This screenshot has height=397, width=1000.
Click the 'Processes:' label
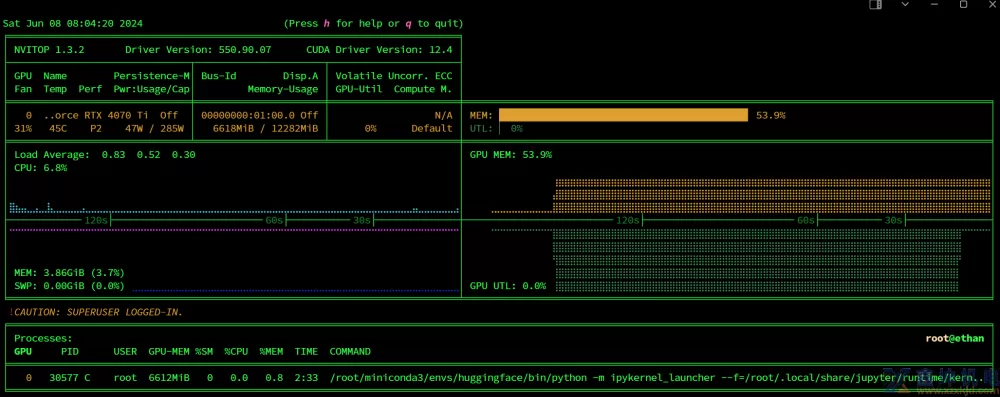[43, 338]
